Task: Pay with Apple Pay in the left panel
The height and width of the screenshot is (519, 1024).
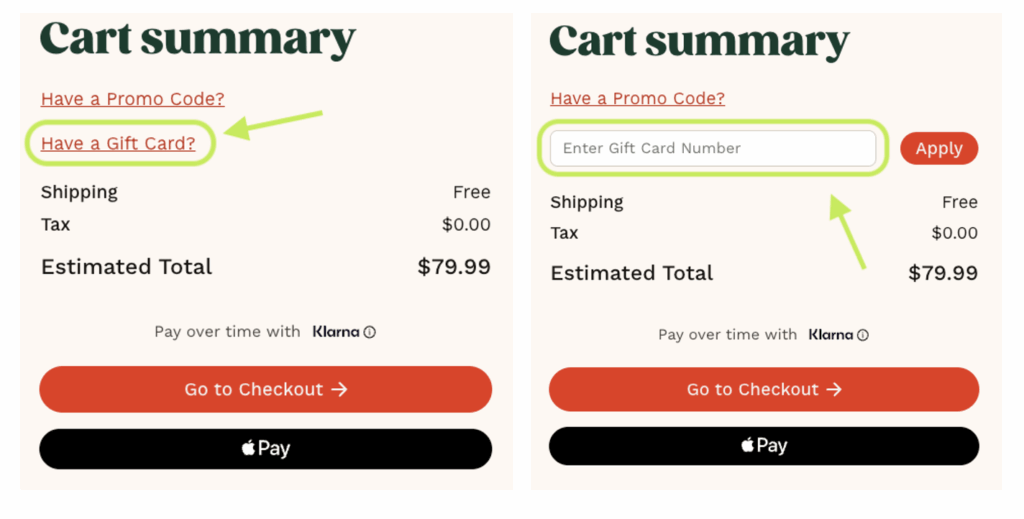Action: [x=265, y=449]
